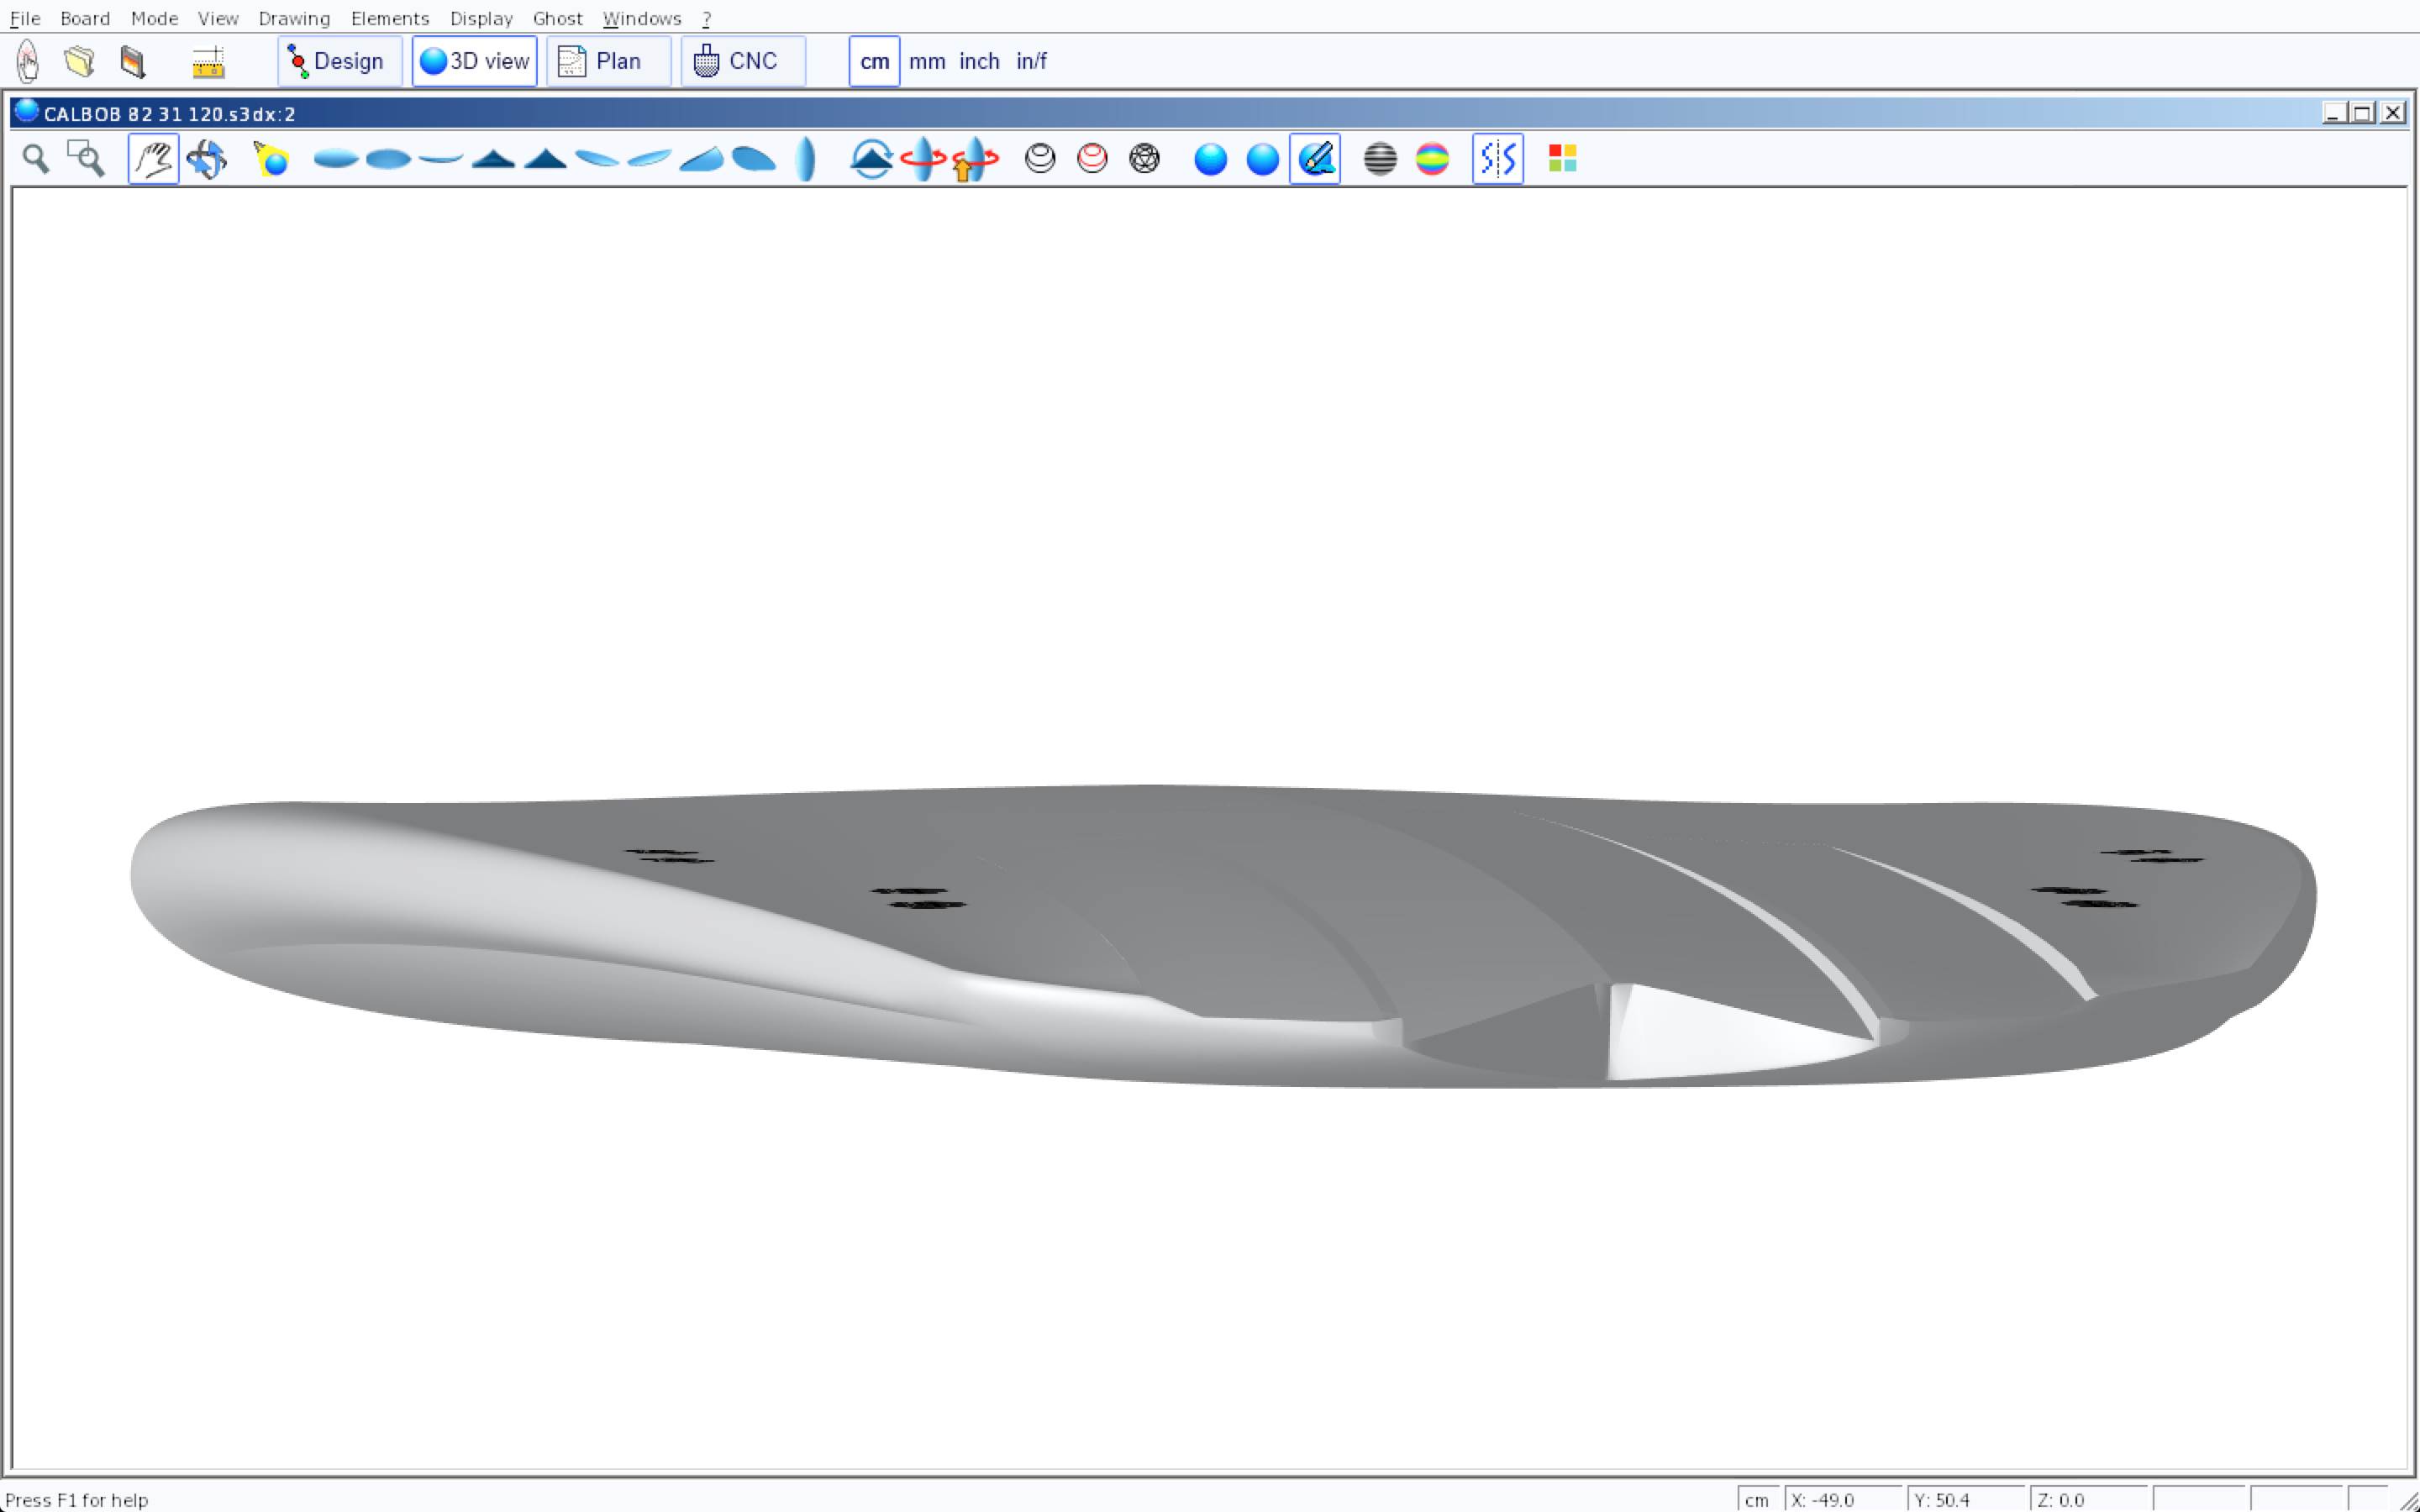The width and height of the screenshot is (2420, 1512).
Task: Enable the rainbow curvature color rendering
Action: (1432, 159)
